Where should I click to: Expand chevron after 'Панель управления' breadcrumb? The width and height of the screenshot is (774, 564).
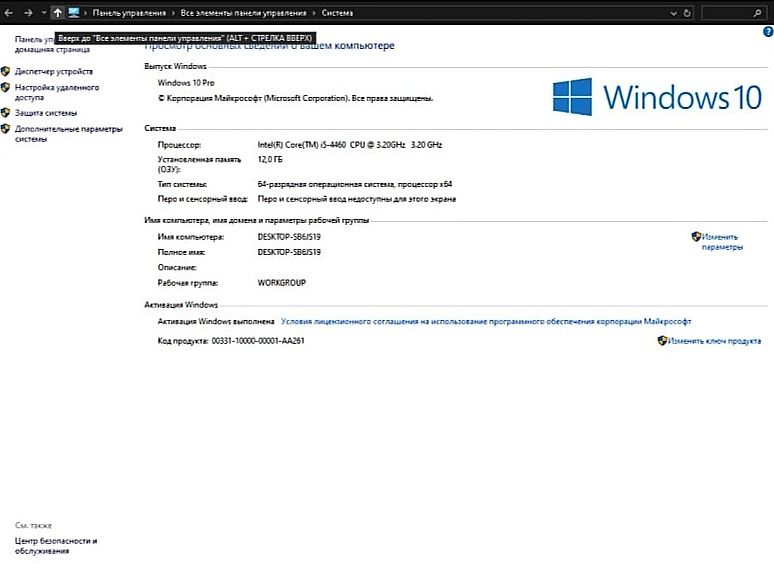coord(173,13)
